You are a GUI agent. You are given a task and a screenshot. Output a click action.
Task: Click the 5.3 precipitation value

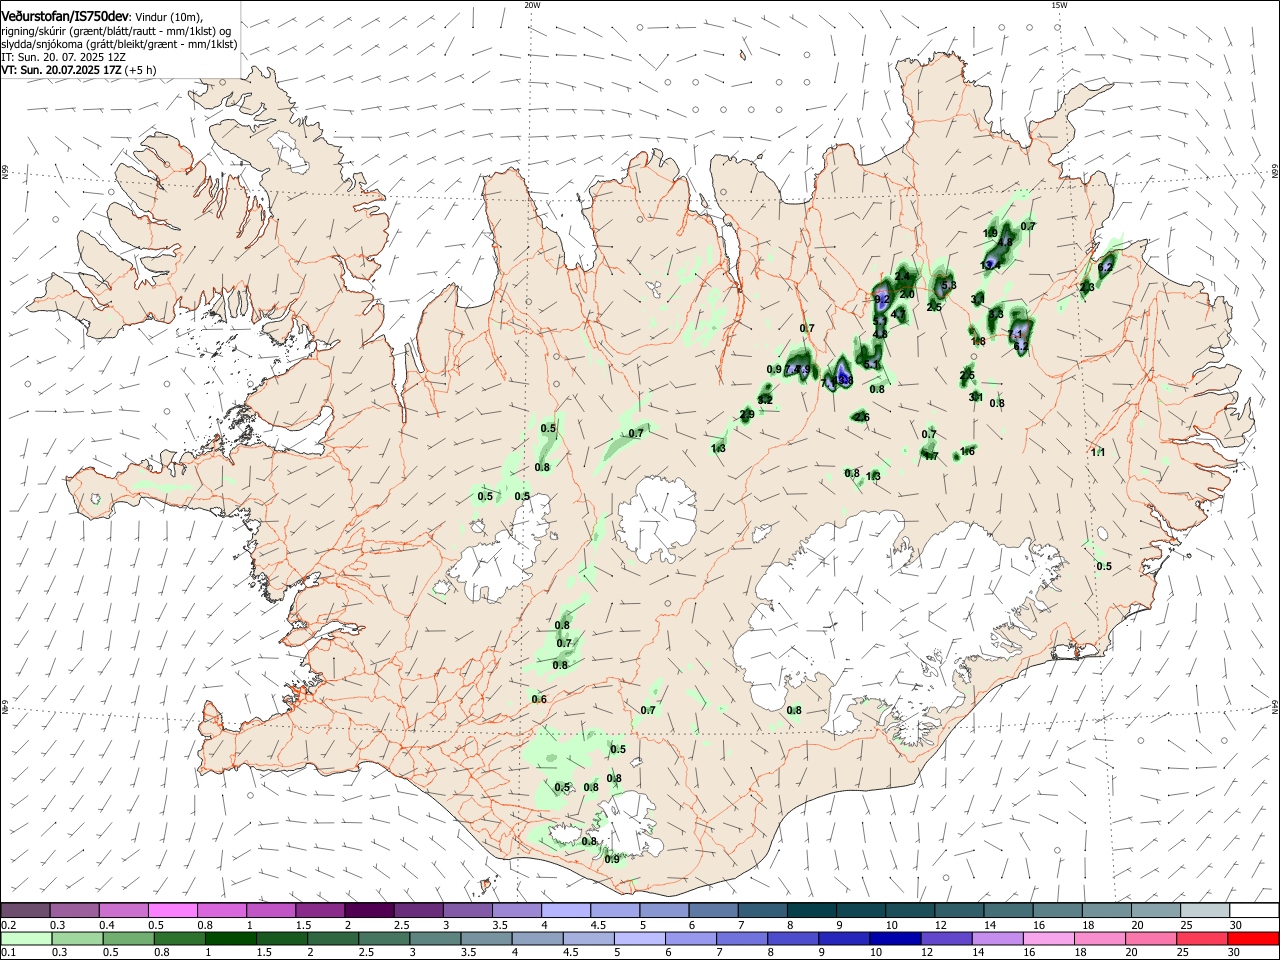(x=949, y=285)
